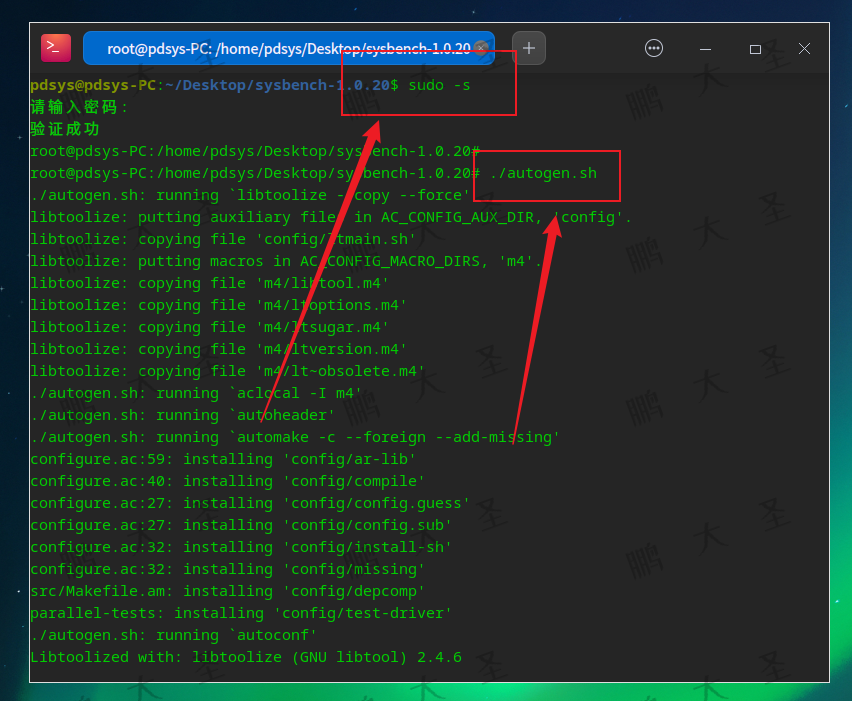Click the circled ellipsis menu icon in titlebar
852x701 pixels.
[653, 48]
